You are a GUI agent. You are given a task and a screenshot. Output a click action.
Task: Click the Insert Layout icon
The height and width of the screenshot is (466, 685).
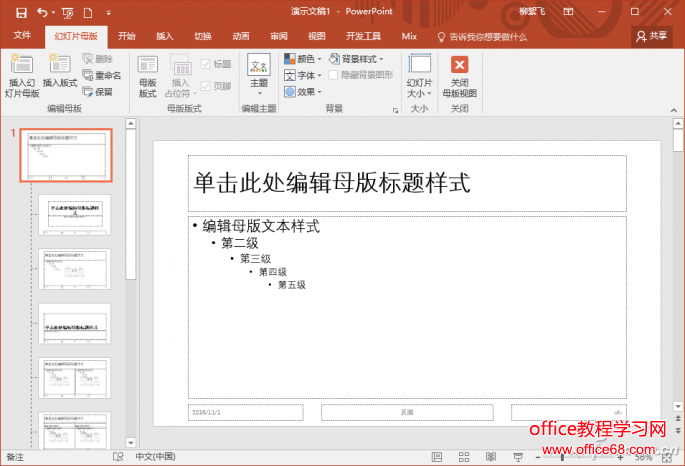tap(60, 66)
